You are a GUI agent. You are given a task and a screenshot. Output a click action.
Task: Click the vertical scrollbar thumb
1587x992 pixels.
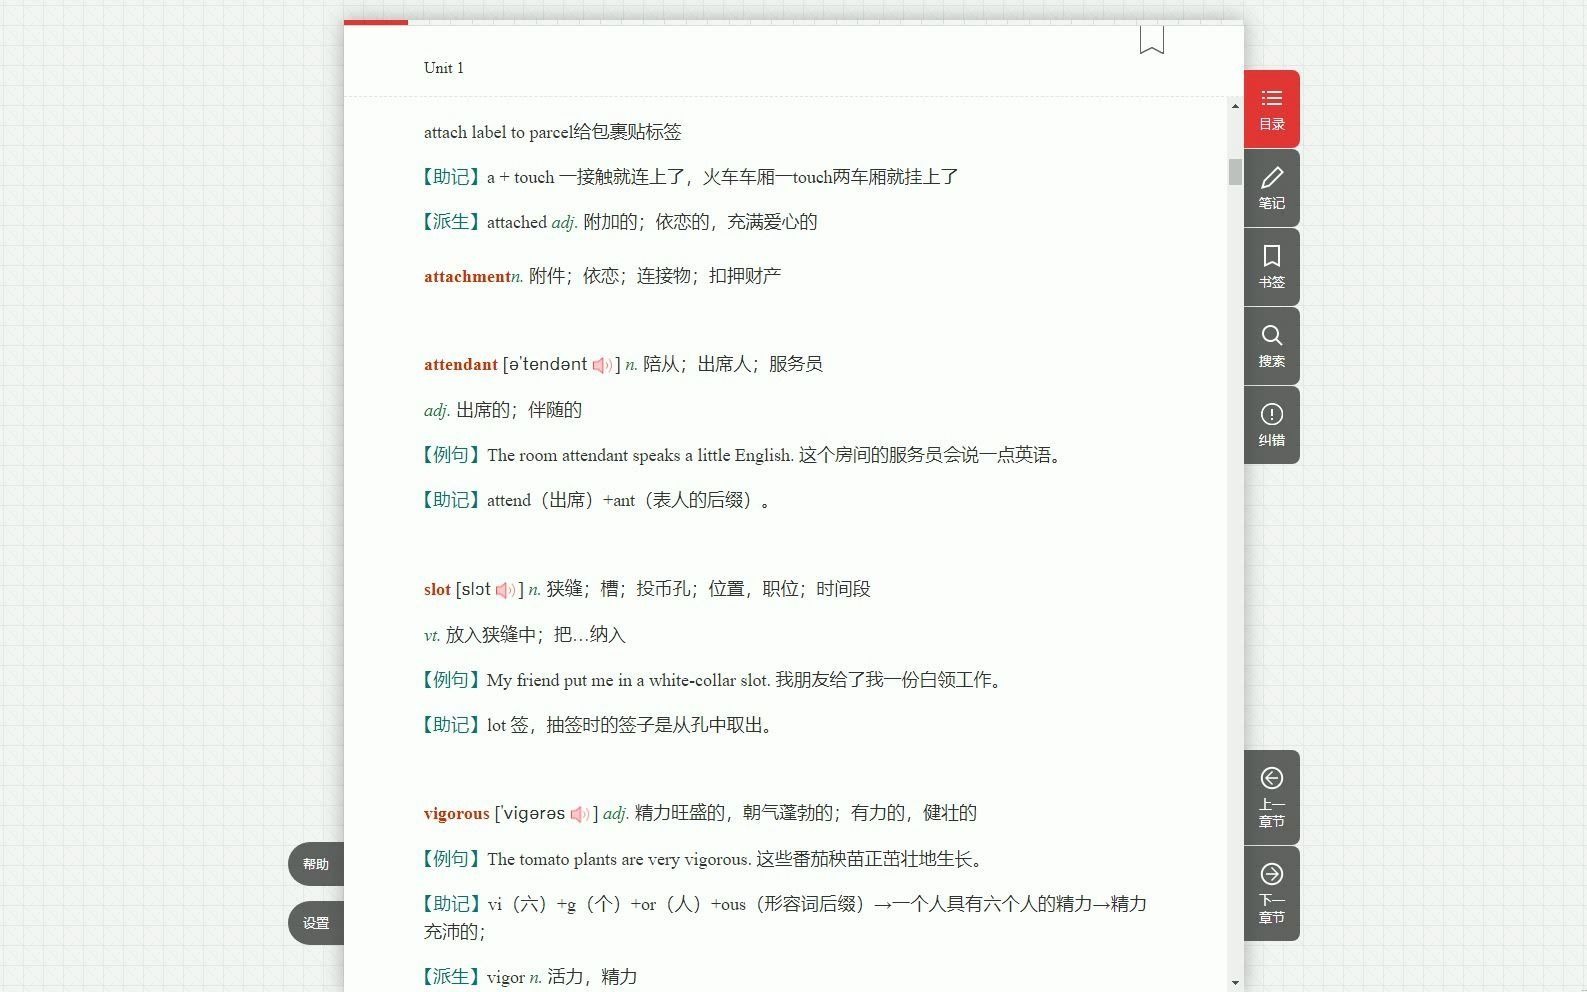click(x=1235, y=172)
